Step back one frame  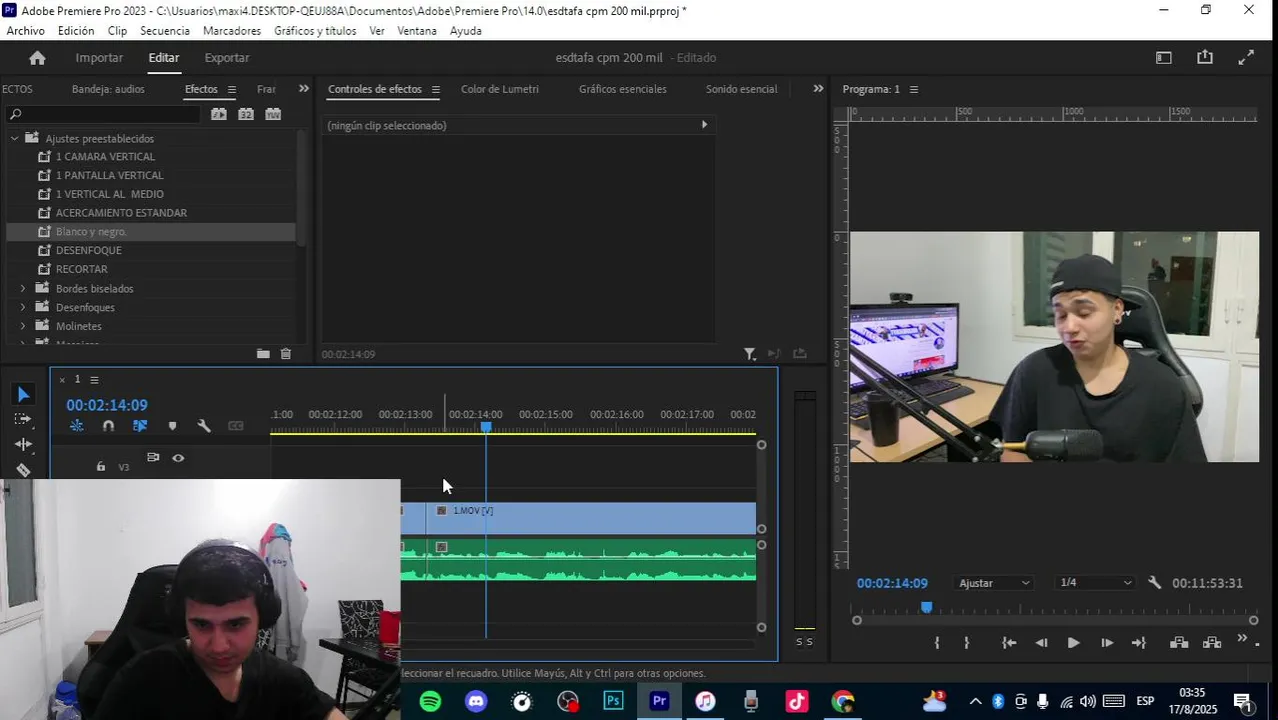click(1041, 643)
